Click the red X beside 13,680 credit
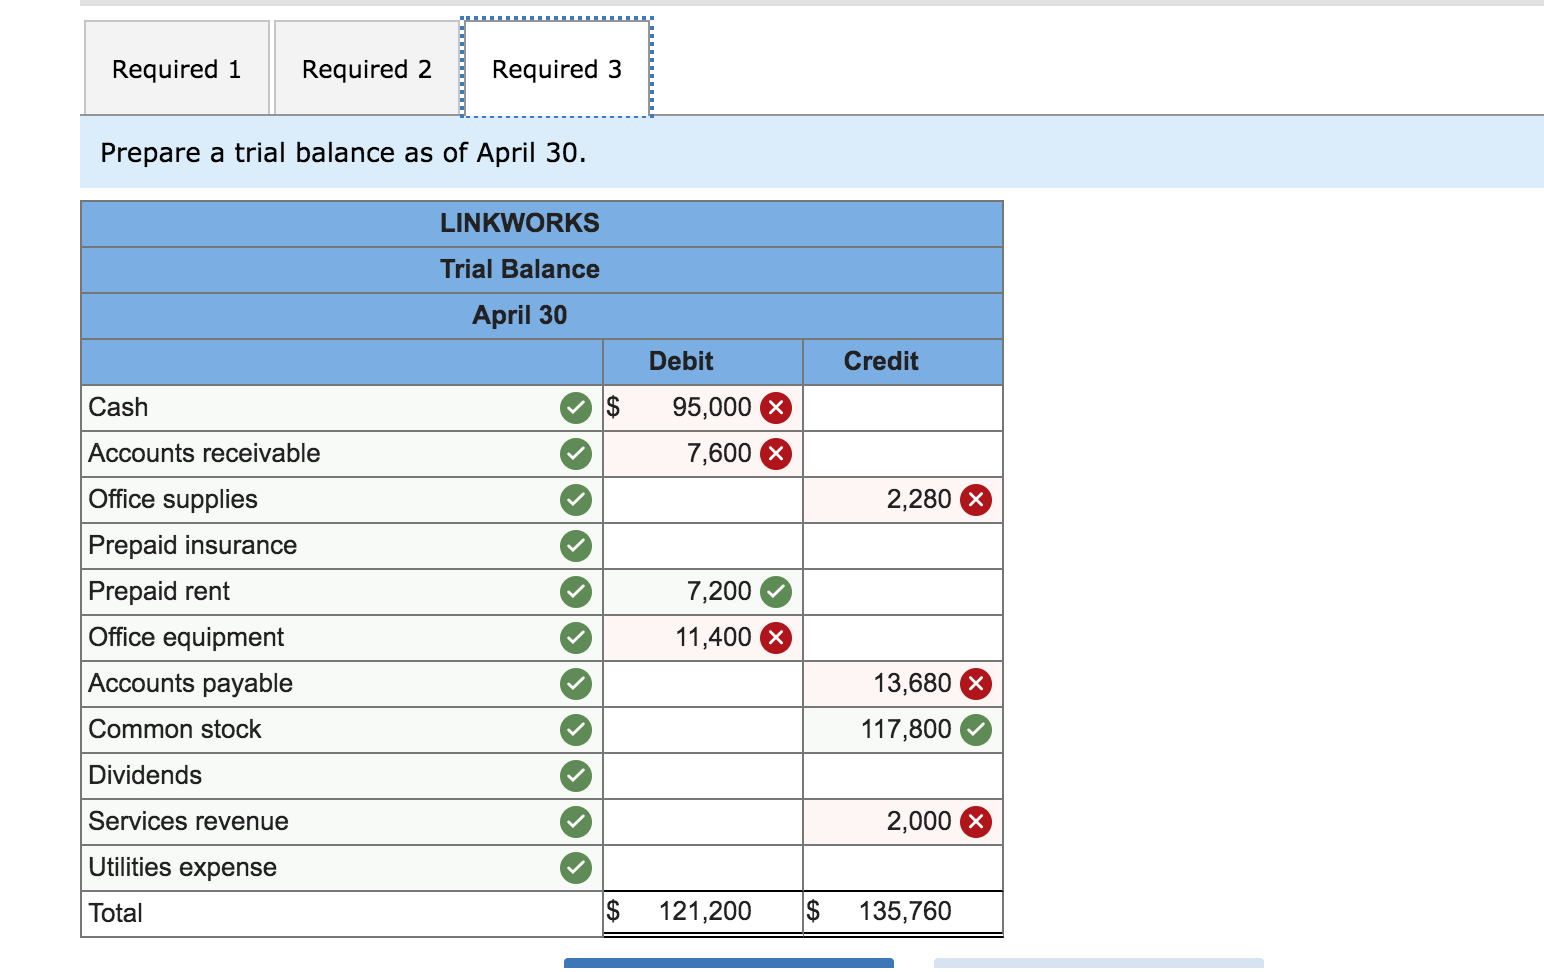This screenshot has width=1544, height=972. coord(976,684)
